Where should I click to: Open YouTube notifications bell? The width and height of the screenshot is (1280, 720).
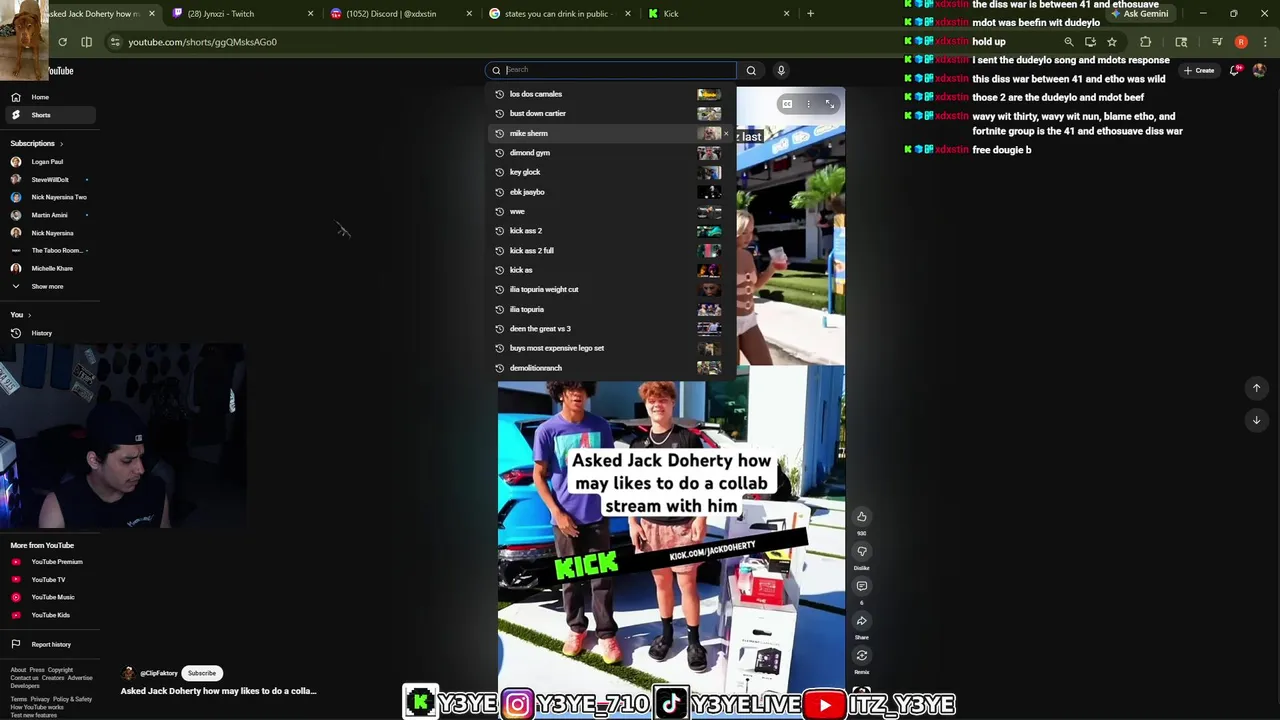[x=1235, y=70]
